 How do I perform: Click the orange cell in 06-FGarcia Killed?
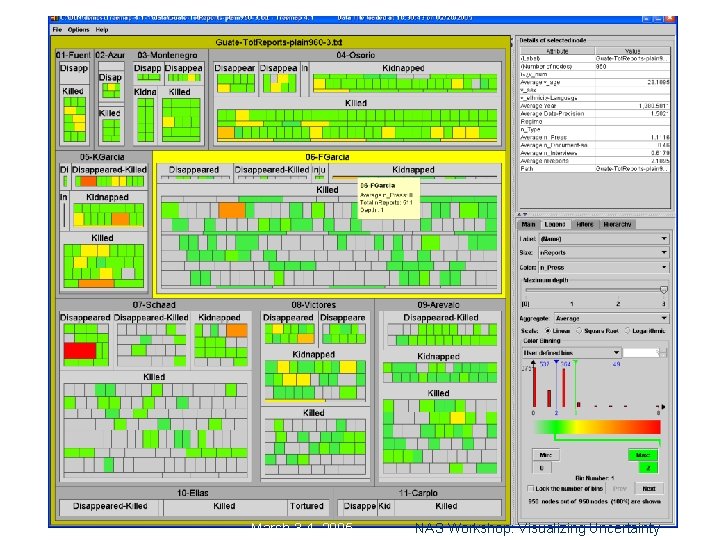(x=232, y=210)
